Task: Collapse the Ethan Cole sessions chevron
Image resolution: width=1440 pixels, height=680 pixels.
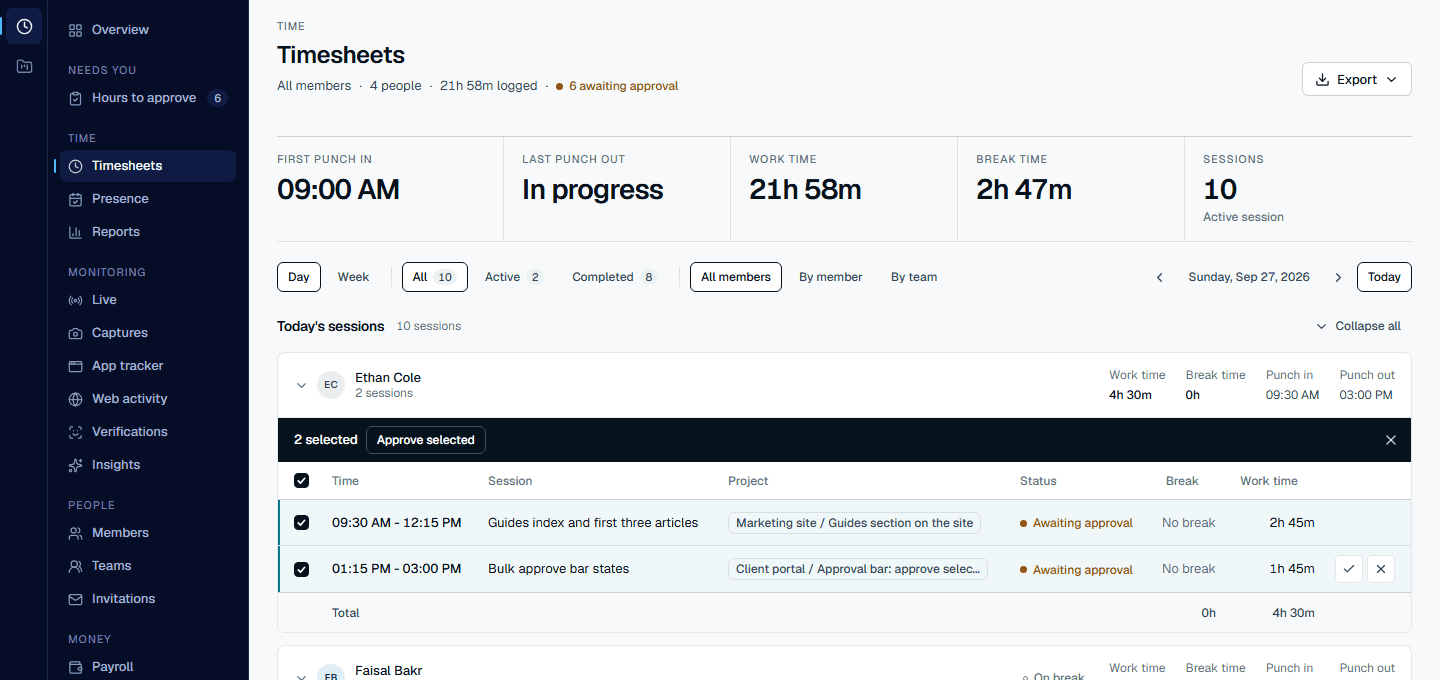Action: (301, 385)
